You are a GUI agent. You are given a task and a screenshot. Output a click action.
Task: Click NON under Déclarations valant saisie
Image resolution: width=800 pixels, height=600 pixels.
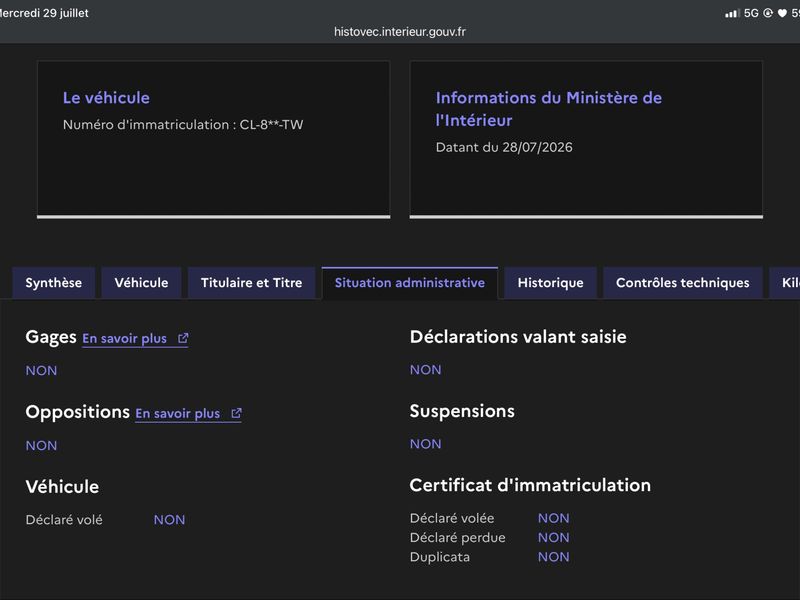[x=426, y=370]
